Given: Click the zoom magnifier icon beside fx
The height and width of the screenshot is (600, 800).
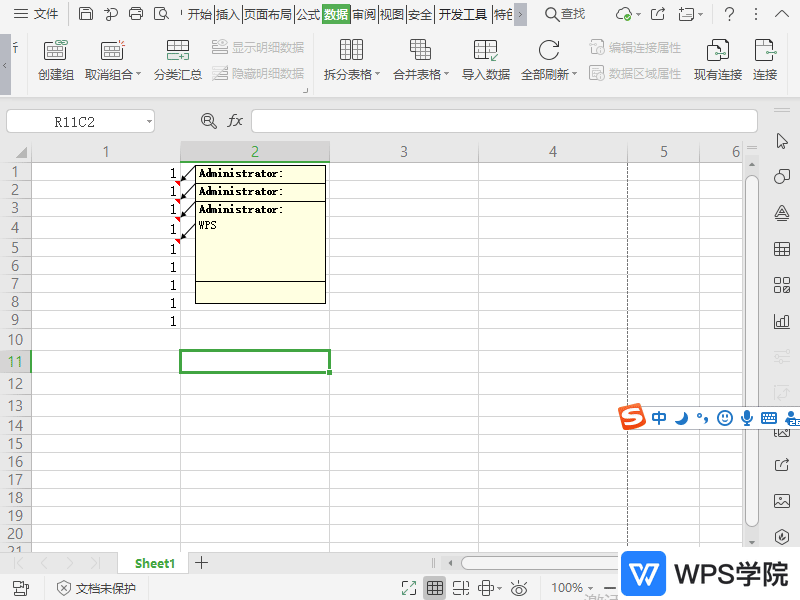Looking at the screenshot, I should pos(209,121).
